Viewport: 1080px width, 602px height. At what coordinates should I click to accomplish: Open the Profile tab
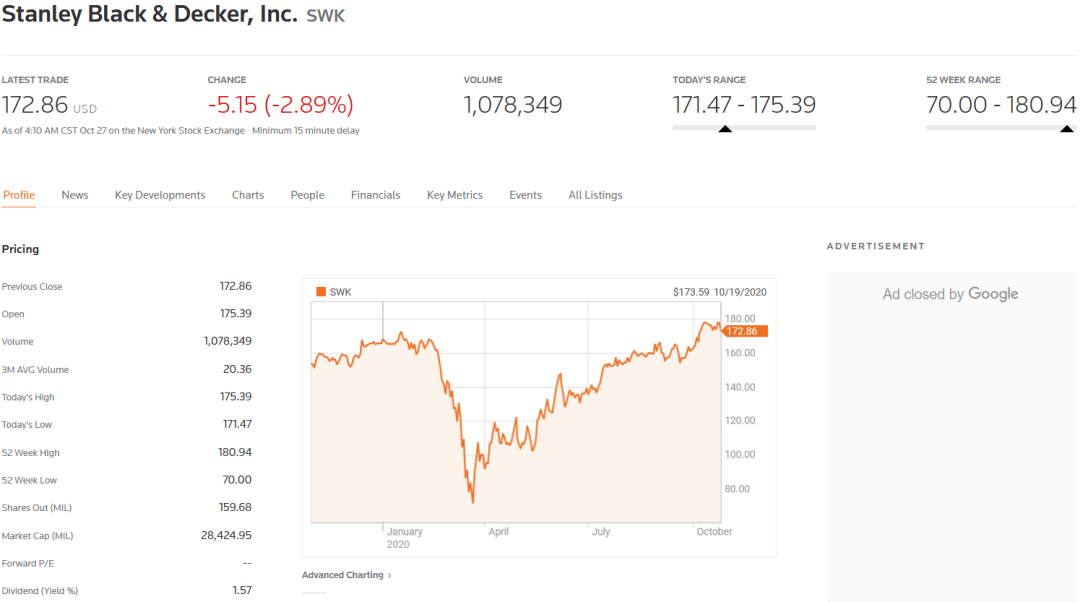(x=19, y=195)
